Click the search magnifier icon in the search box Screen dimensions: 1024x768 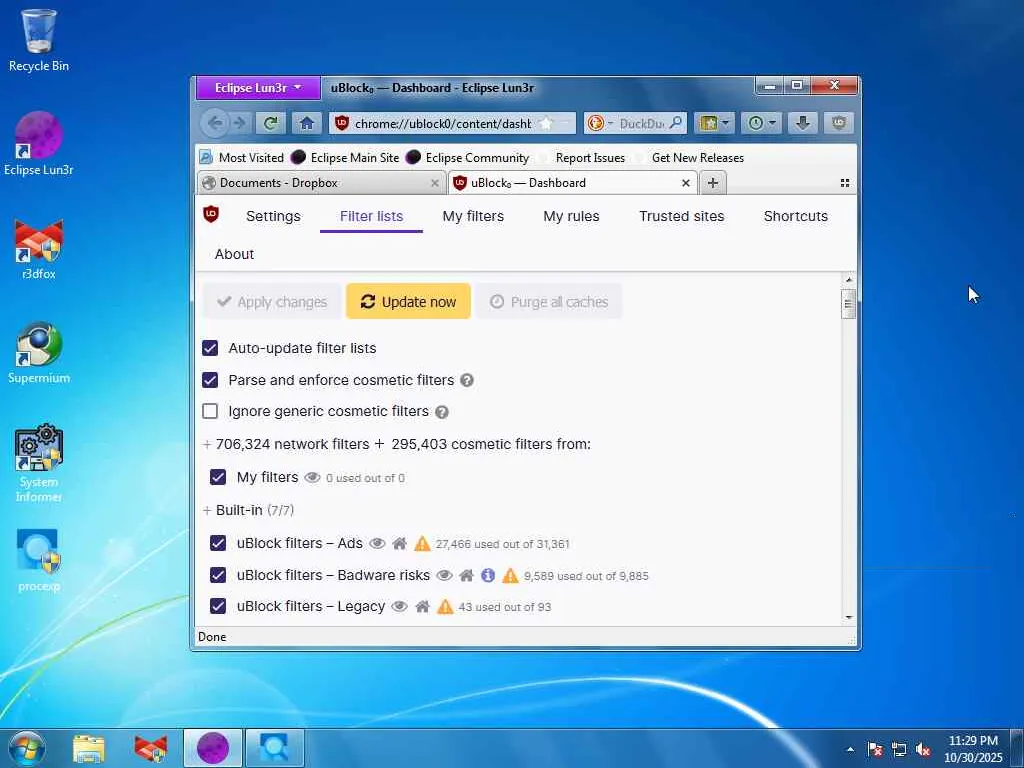tap(676, 123)
